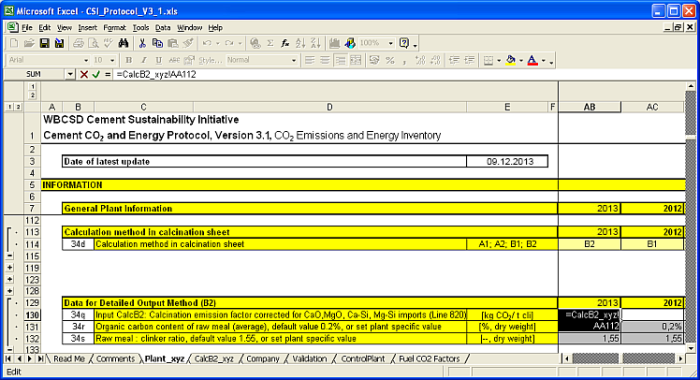Collapse the outline group at row 115
Screen dimensions: 700x380
point(10,256)
